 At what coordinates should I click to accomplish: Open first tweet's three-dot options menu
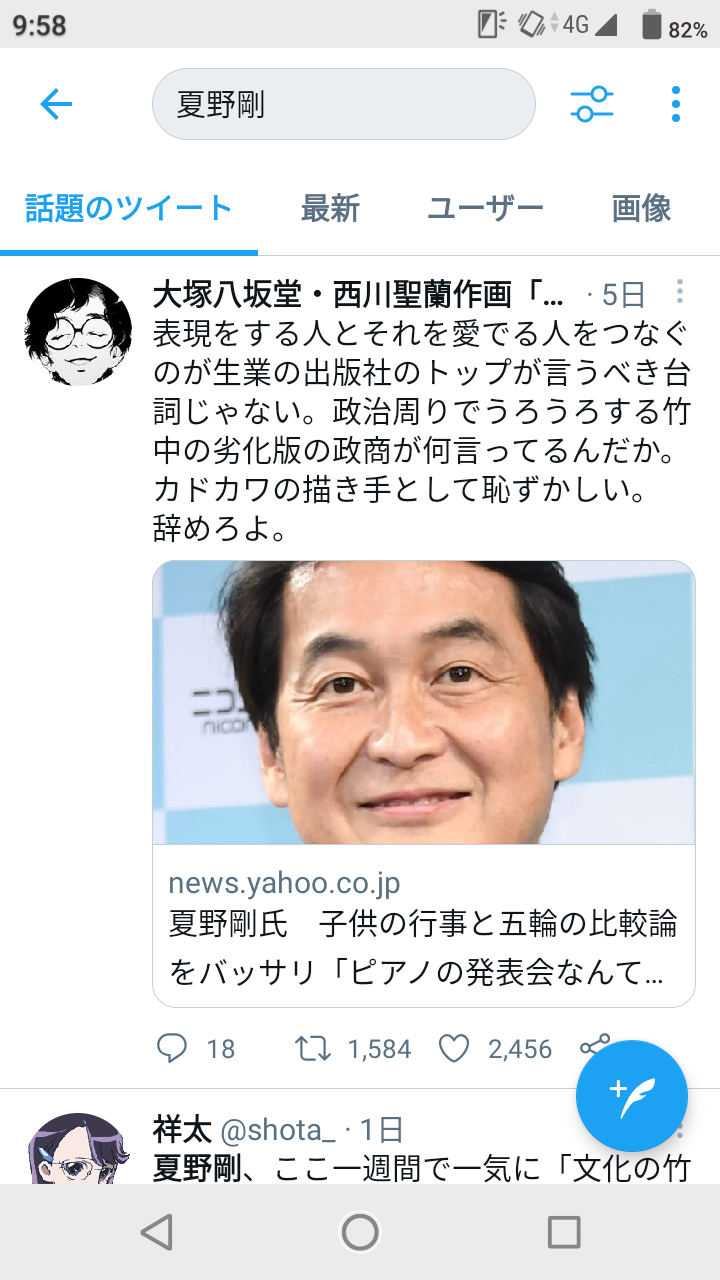point(680,292)
